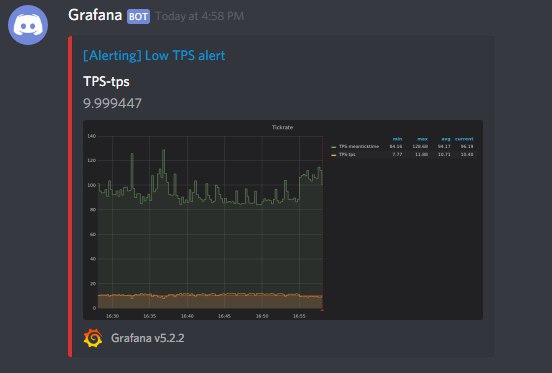Sort legend by the min column header
The width and height of the screenshot is (552, 373).
tap(397, 139)
